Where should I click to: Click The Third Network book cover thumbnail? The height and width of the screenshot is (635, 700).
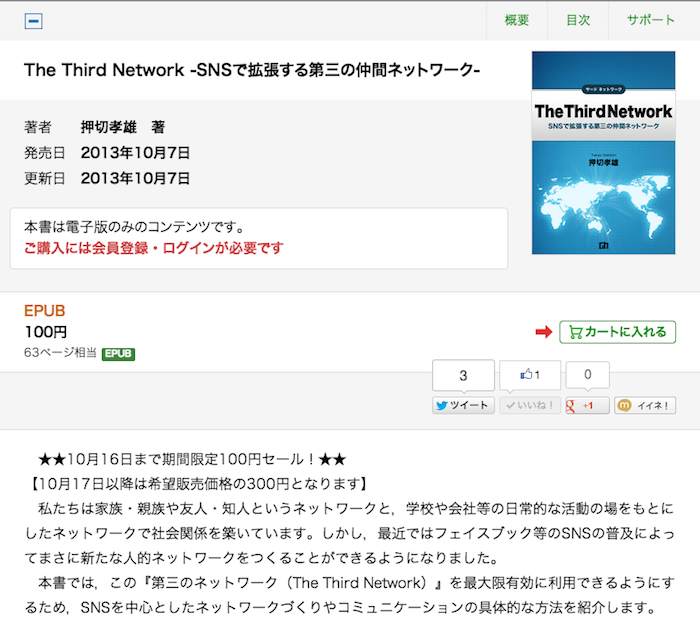[x=603, y=153]
